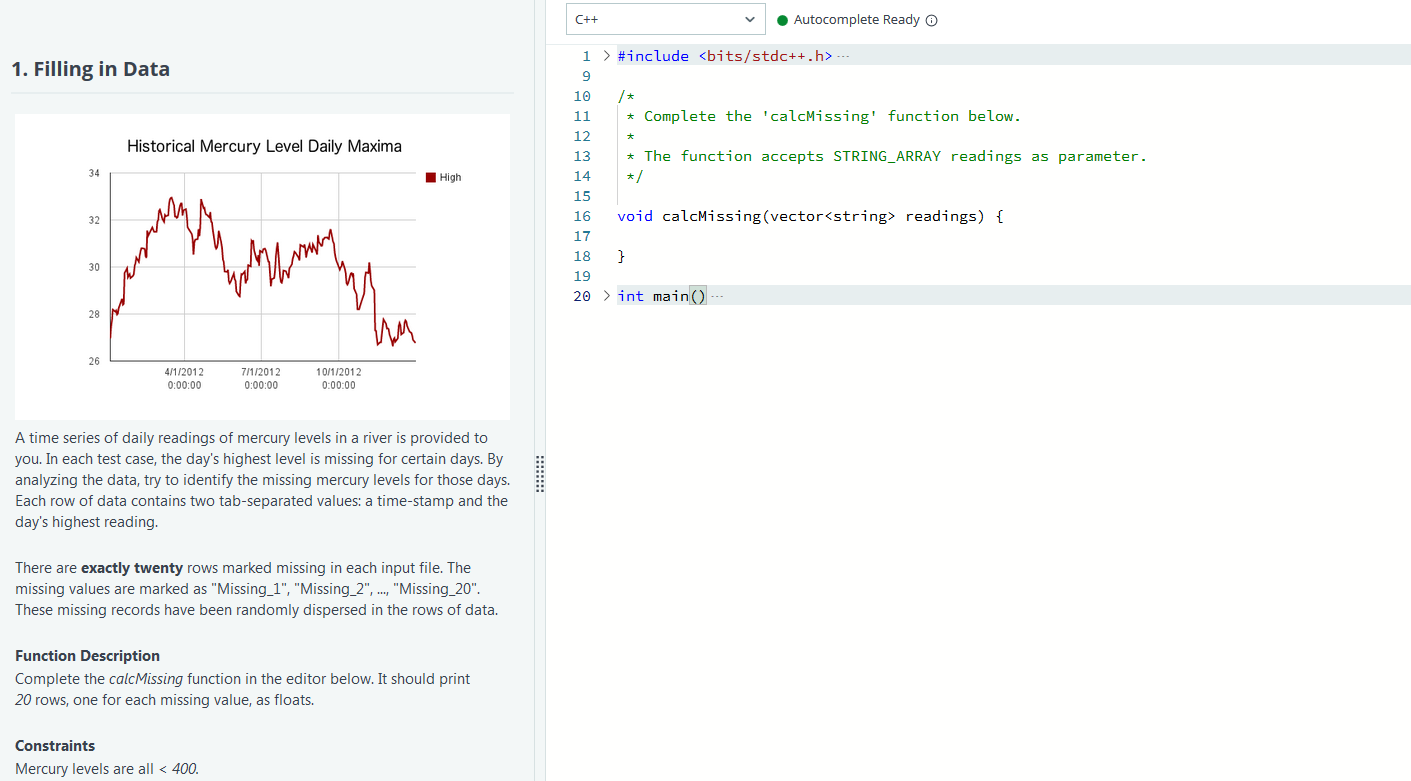The height and width of the screenshot is (781, 1411).
Task: Click the Mercury Level chart image
Action: click(x=262, y=267)
